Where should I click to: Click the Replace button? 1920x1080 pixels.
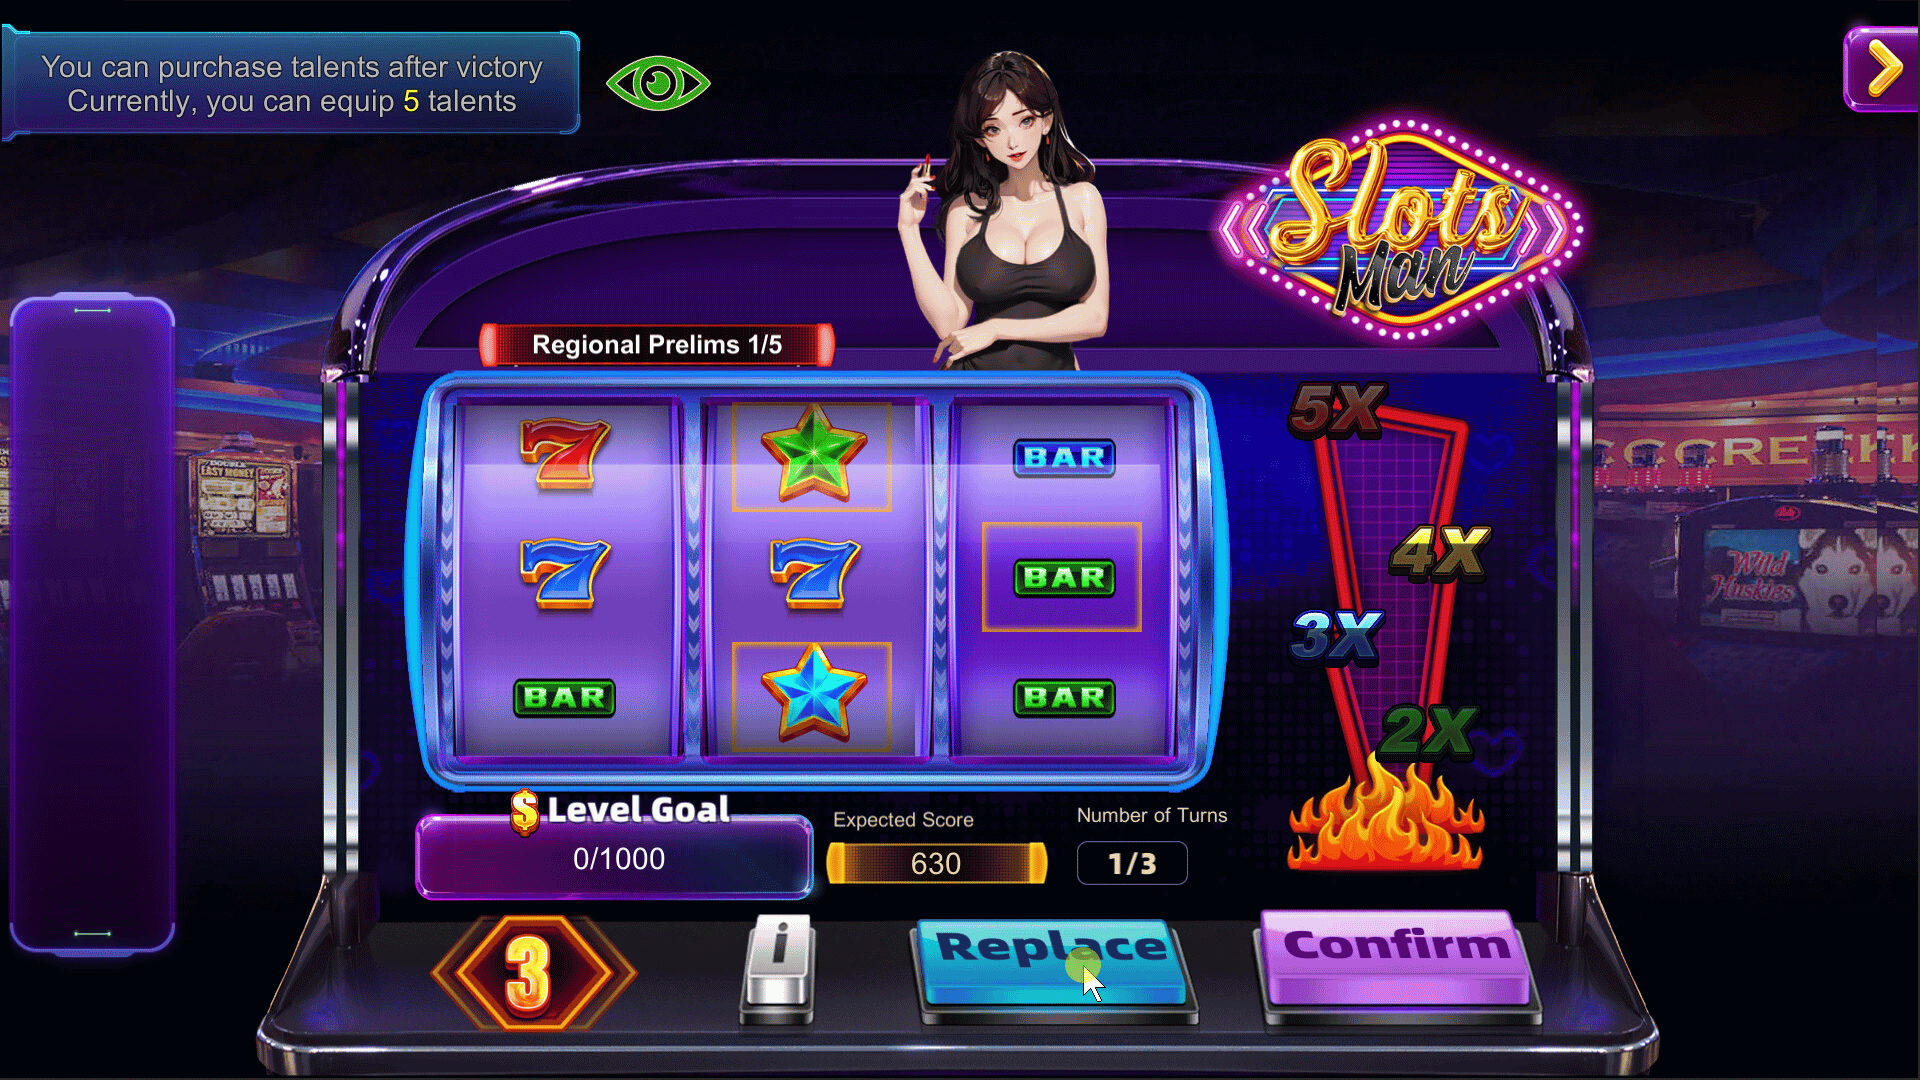click(x=1052, y=964)
